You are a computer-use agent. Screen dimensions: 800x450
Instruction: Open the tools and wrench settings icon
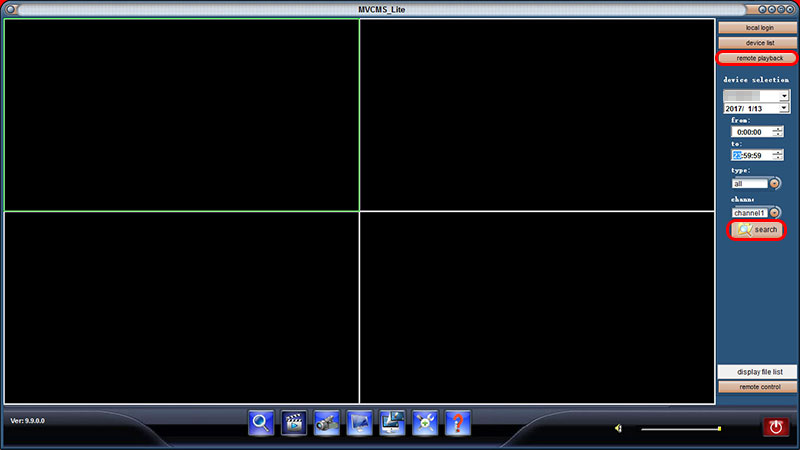pos(425,423)
